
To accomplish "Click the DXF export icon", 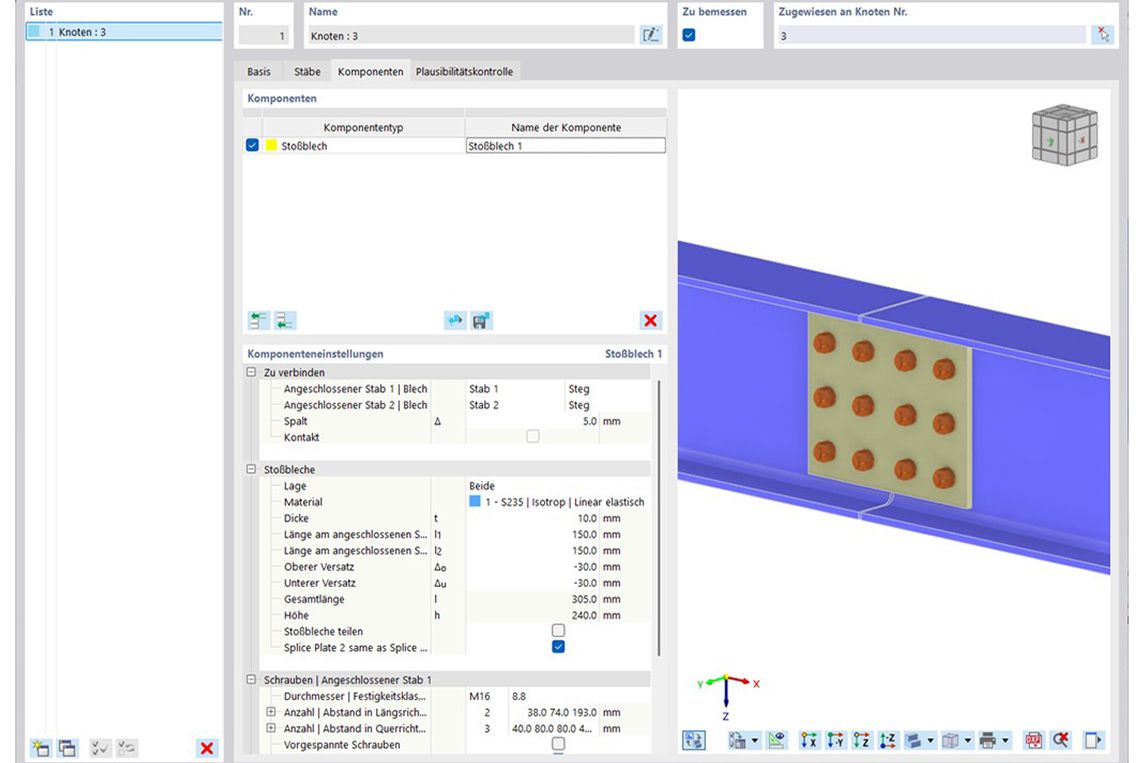I will coord(1033,741).
